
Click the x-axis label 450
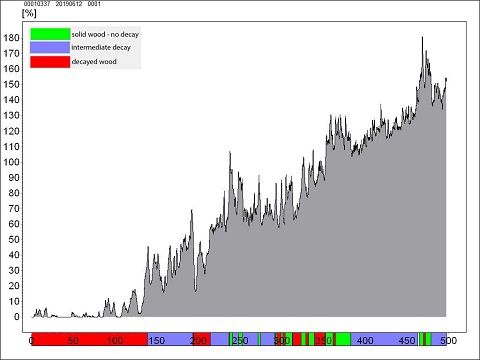click(407, 340)
